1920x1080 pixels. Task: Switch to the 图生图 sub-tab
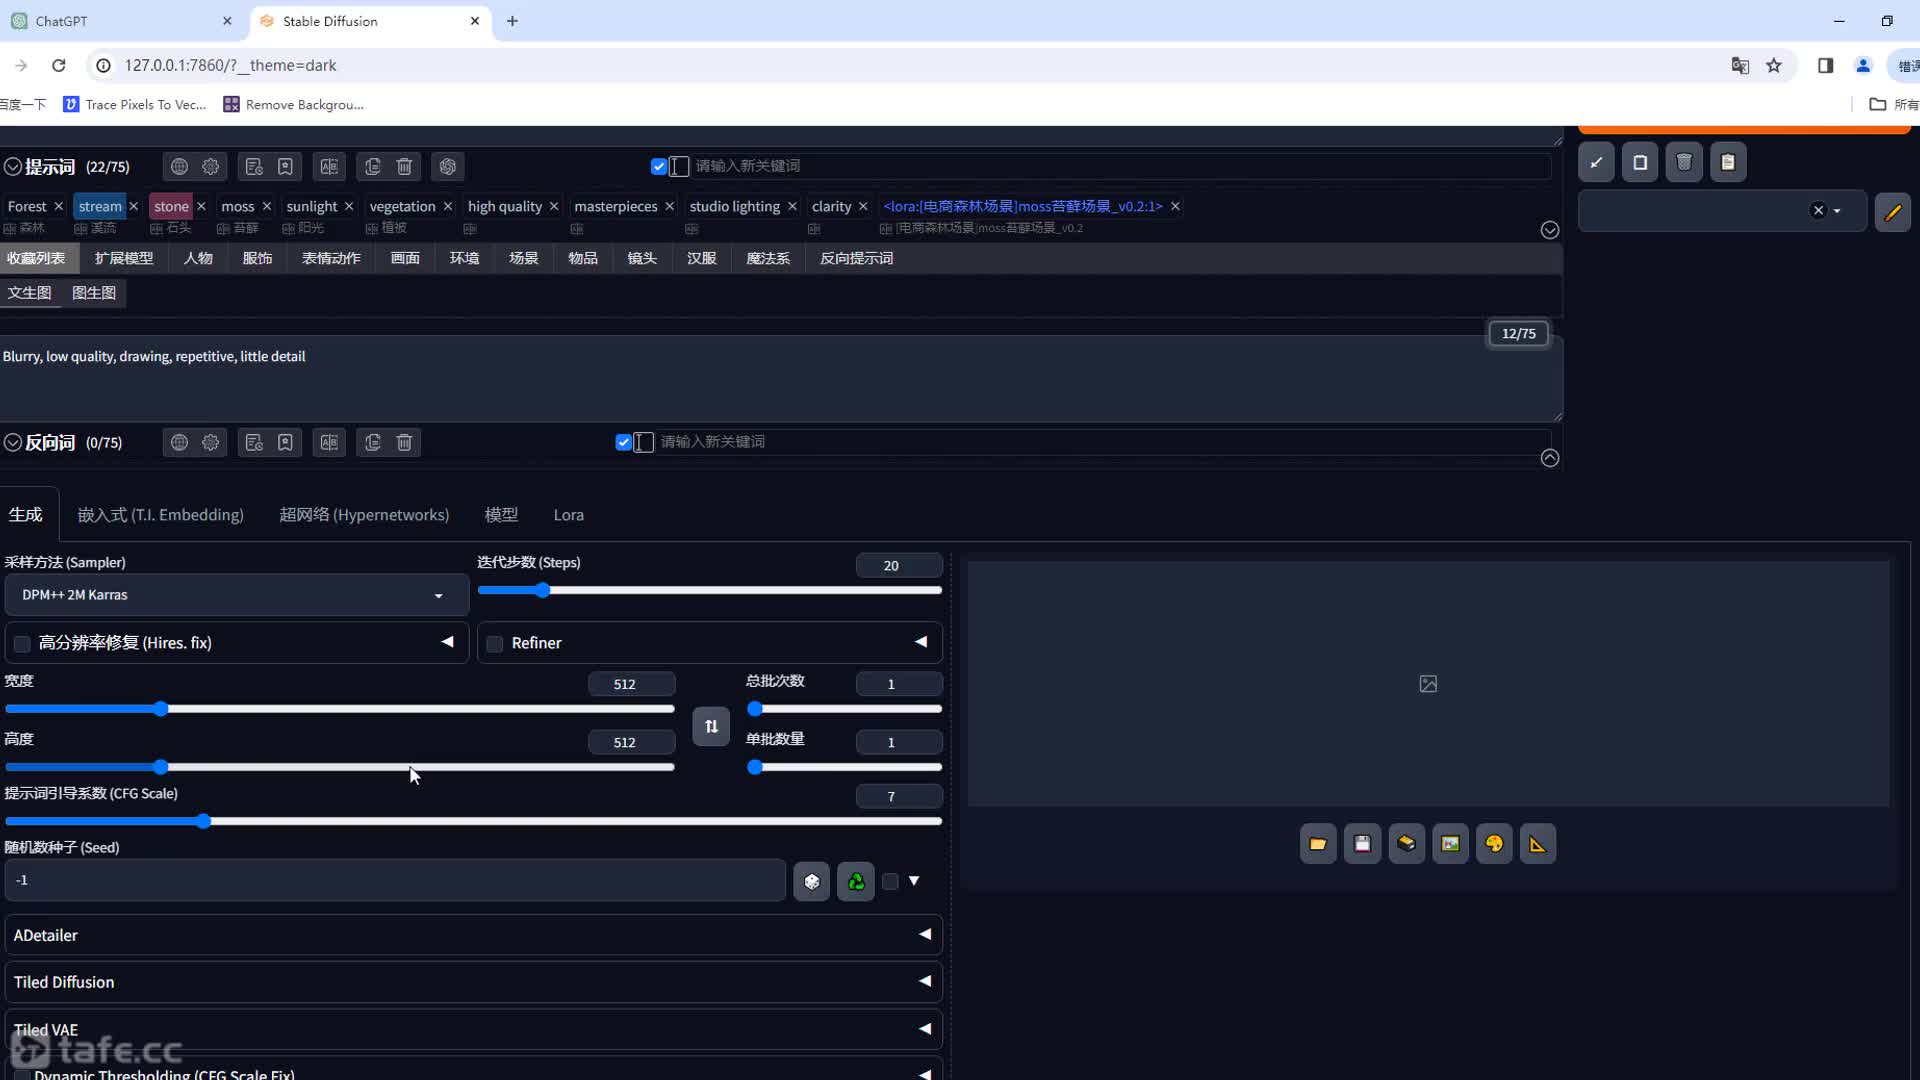click(x=94, y=293)
